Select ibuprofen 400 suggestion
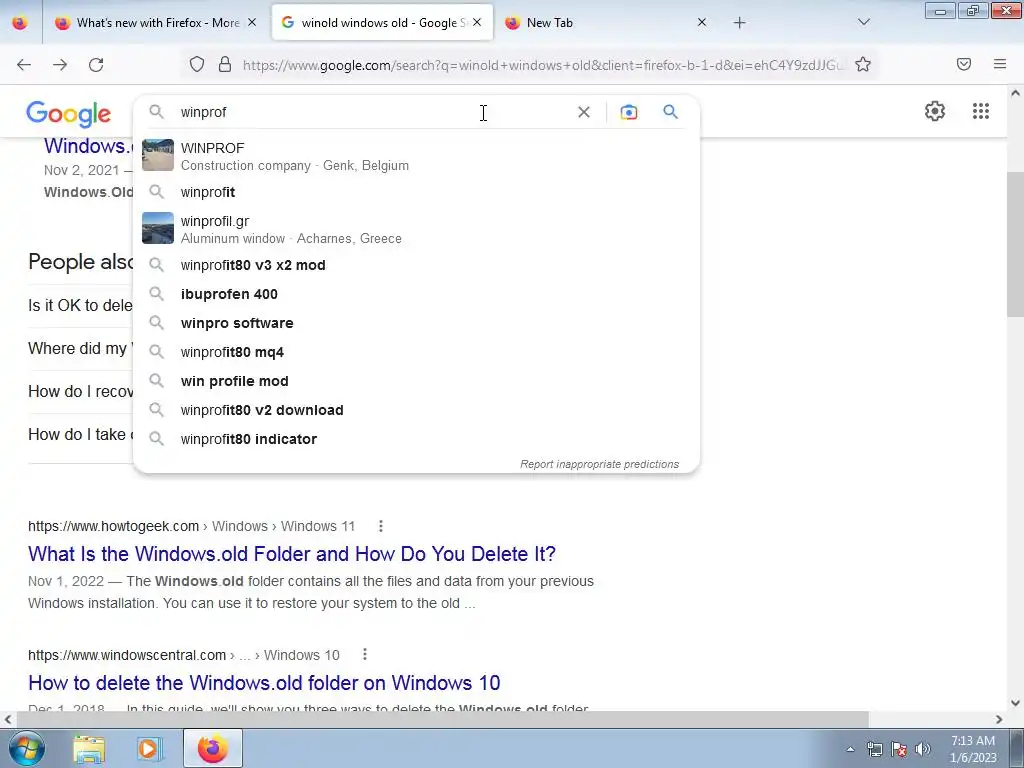Viewport: 1024px width, 768px height. [416, 294]
